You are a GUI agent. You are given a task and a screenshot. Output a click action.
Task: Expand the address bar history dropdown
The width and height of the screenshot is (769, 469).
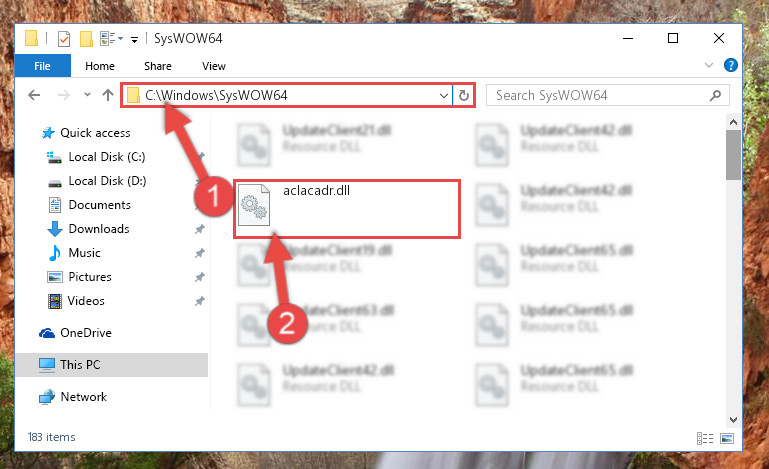tap(443, 95)
